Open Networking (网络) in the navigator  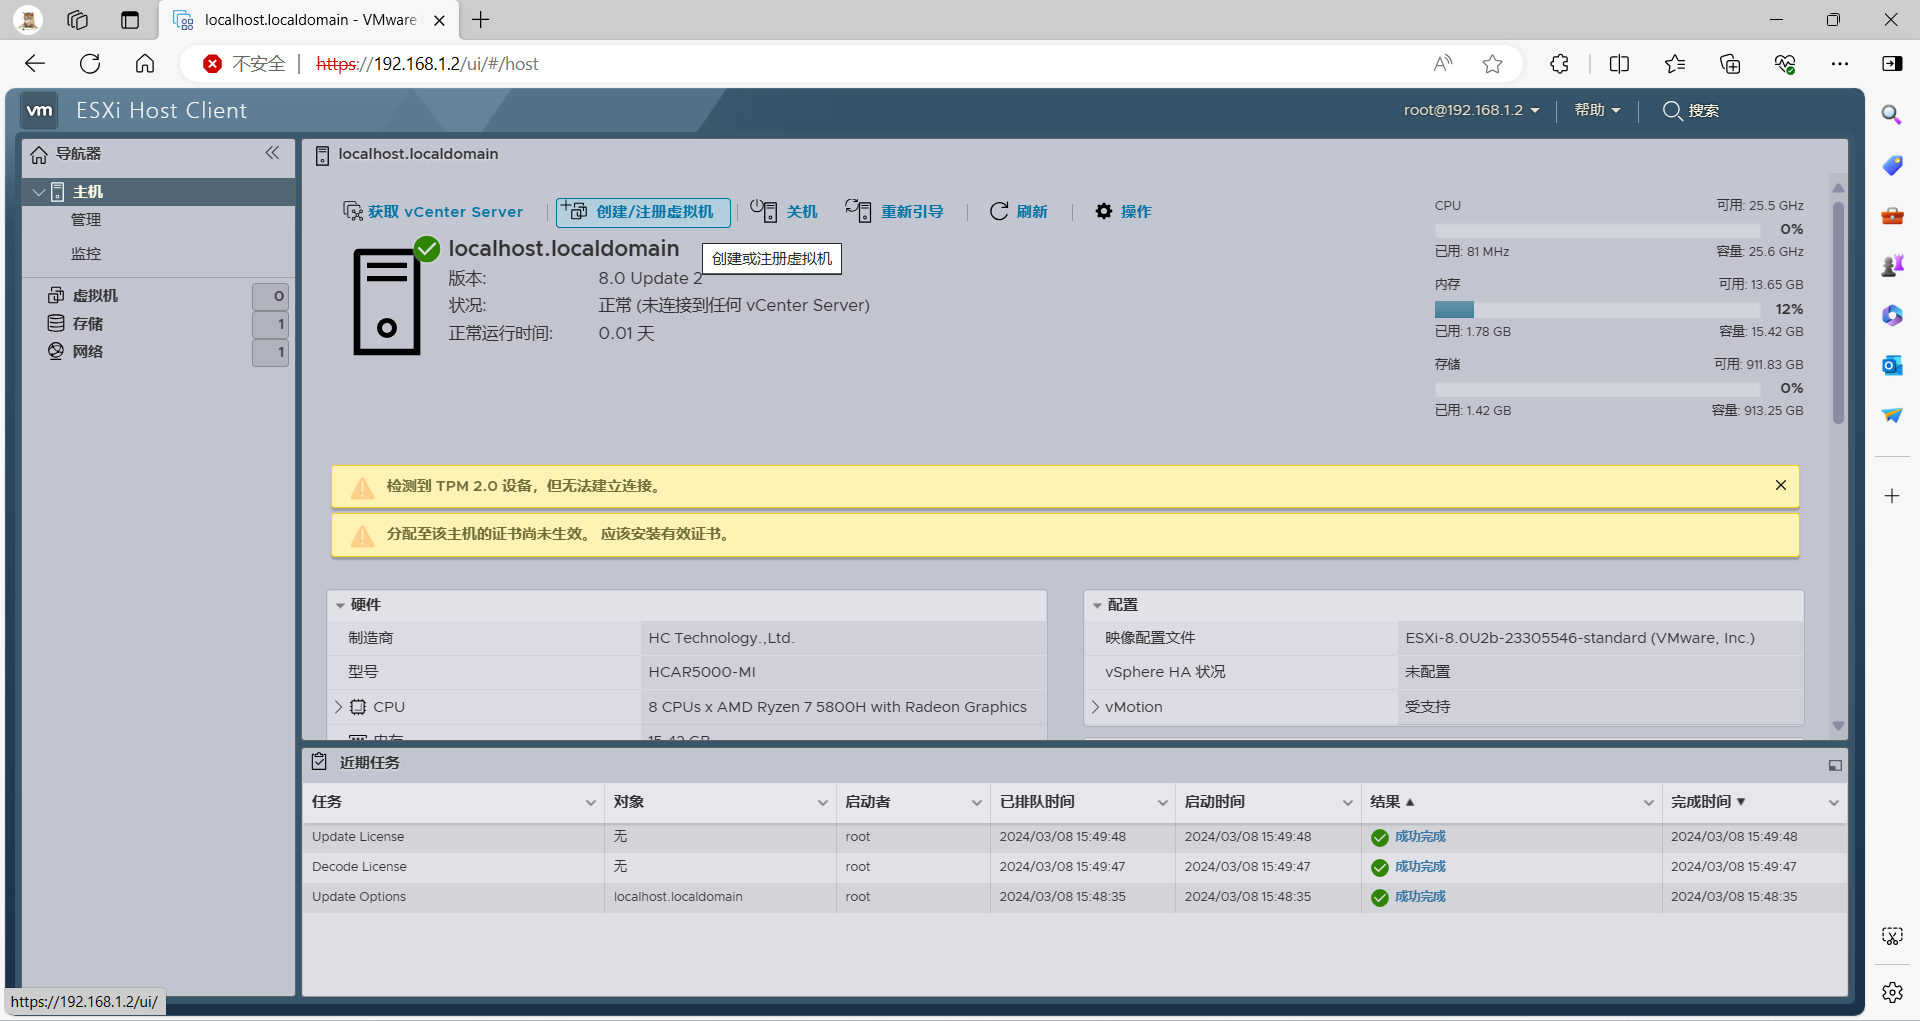(88, 352)
